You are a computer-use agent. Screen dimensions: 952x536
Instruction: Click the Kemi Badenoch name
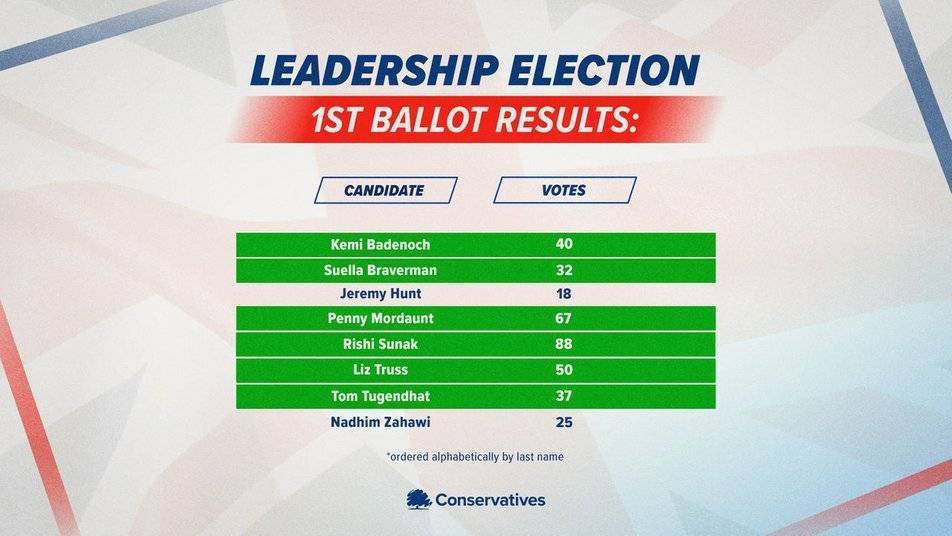[x=381, y=245]
